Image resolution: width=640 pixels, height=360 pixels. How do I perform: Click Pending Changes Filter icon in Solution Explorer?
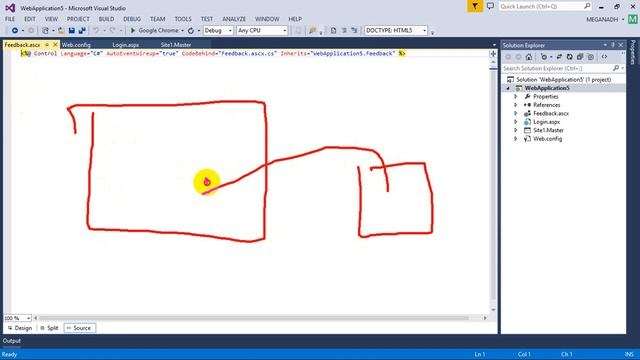[x=544, y=57]
